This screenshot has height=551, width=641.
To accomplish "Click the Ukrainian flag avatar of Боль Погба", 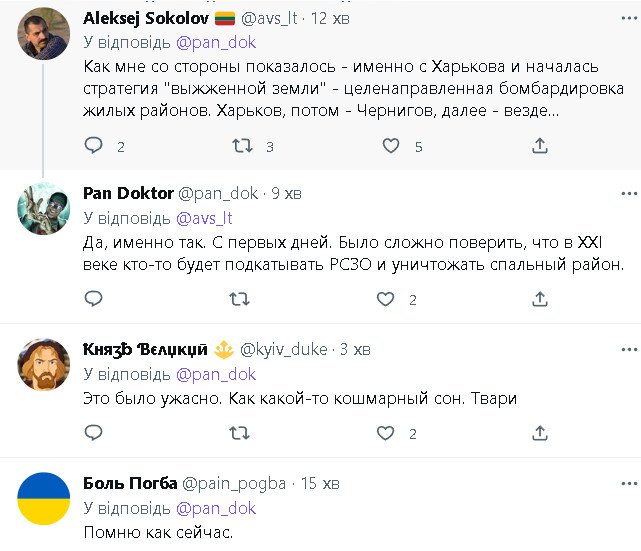I will [45, 499].
